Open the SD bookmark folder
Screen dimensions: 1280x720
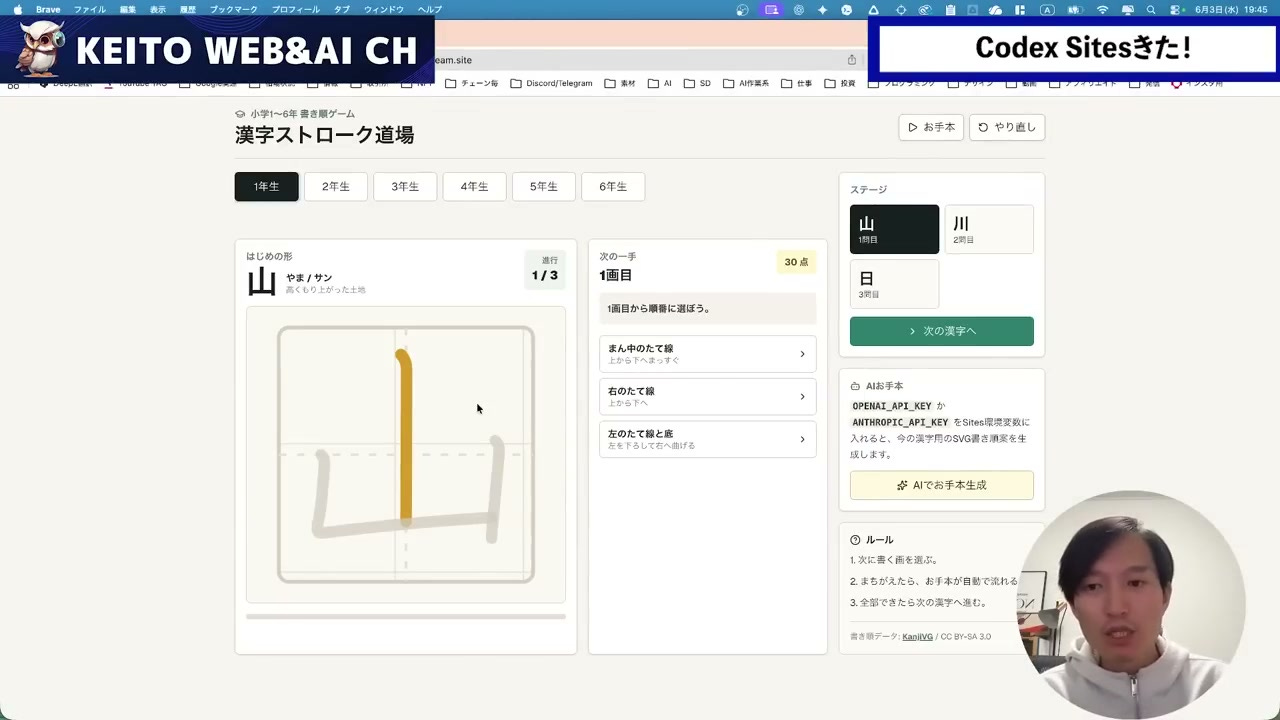point(697,83)
